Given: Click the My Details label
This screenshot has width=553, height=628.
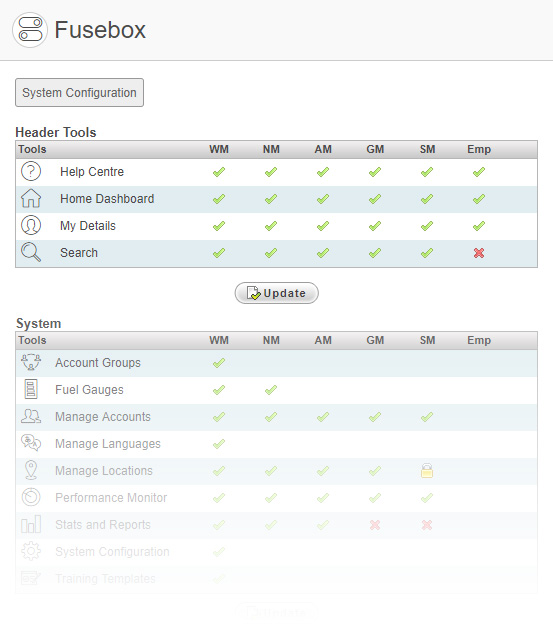Looking at the screenshot, I should tap(88, 226).
